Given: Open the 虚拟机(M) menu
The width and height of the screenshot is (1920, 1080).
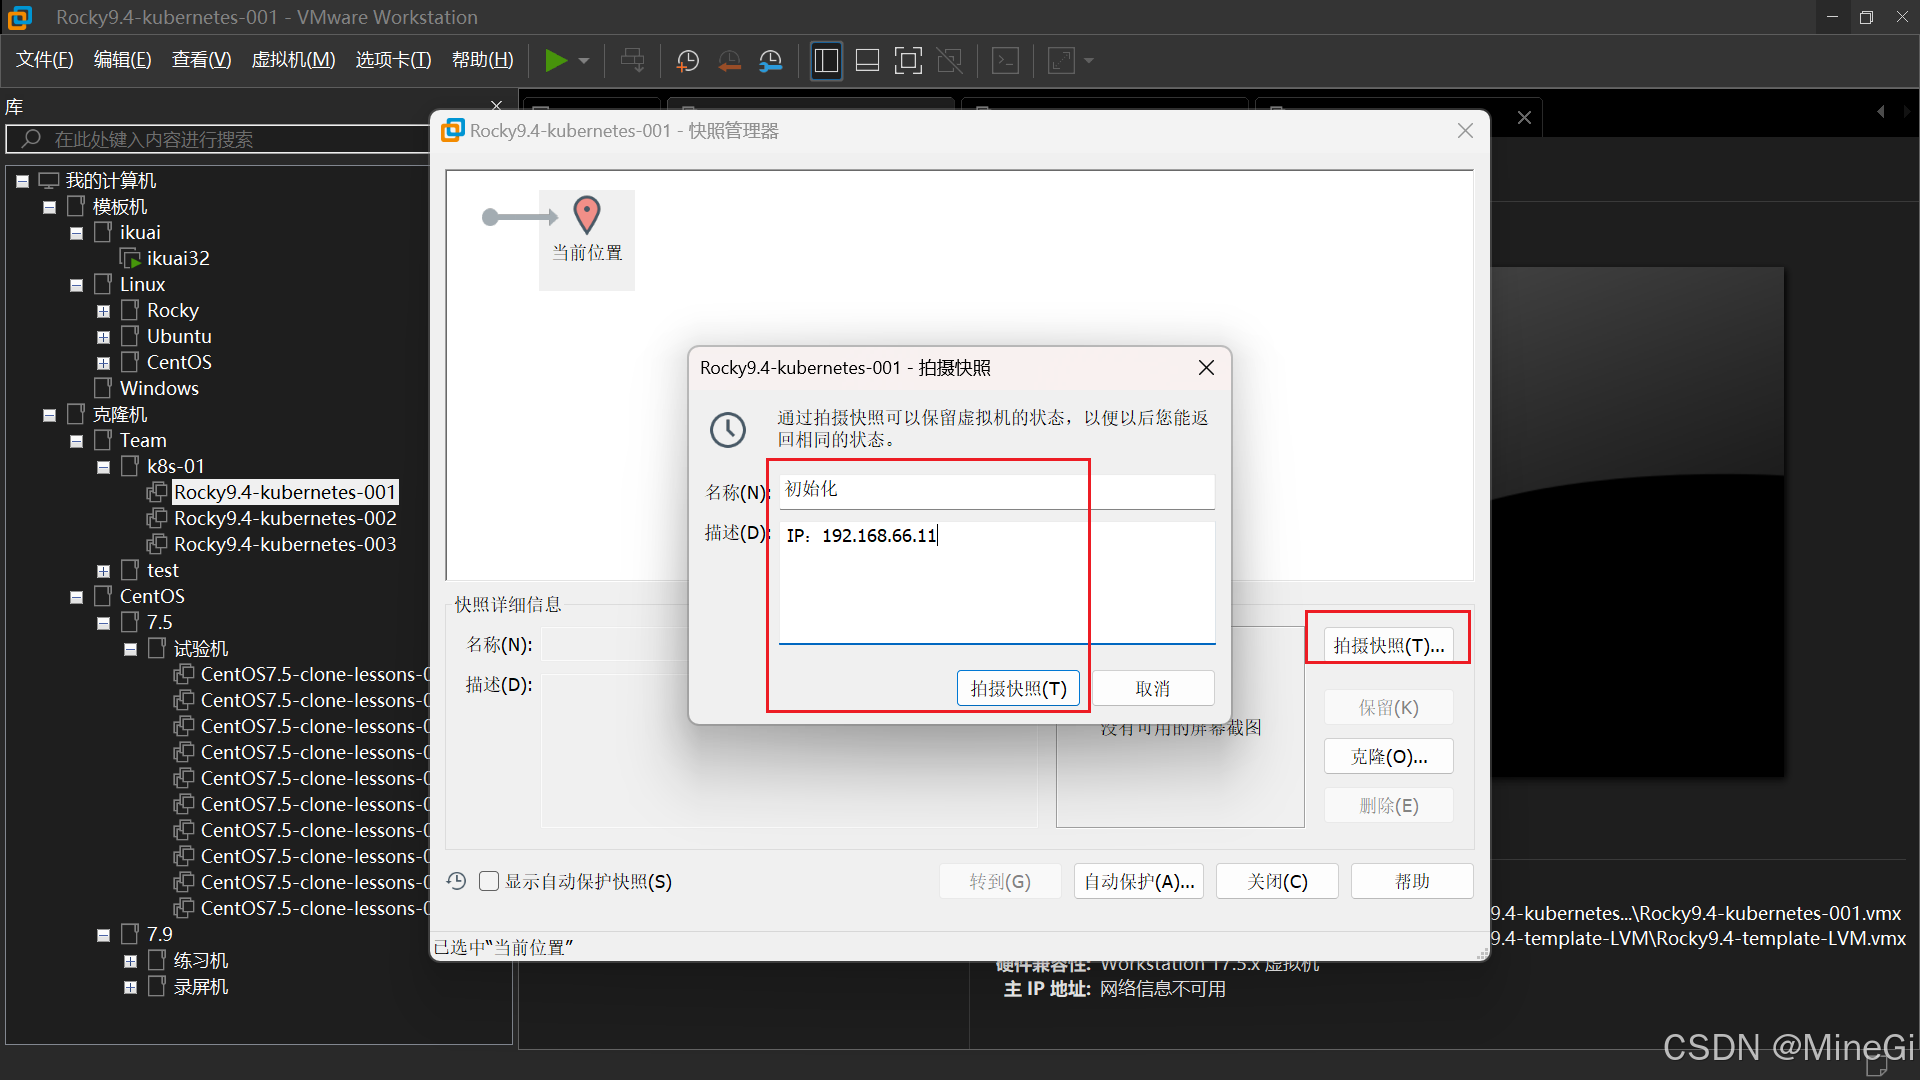Looking at the screenshot, I should (293, 60).
